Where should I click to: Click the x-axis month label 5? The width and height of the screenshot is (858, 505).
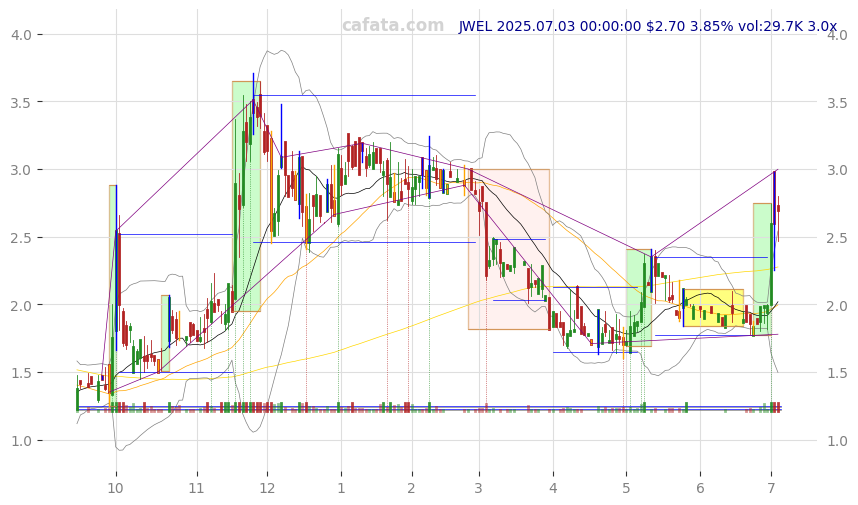pyautogui.click(x=627, y=489)
